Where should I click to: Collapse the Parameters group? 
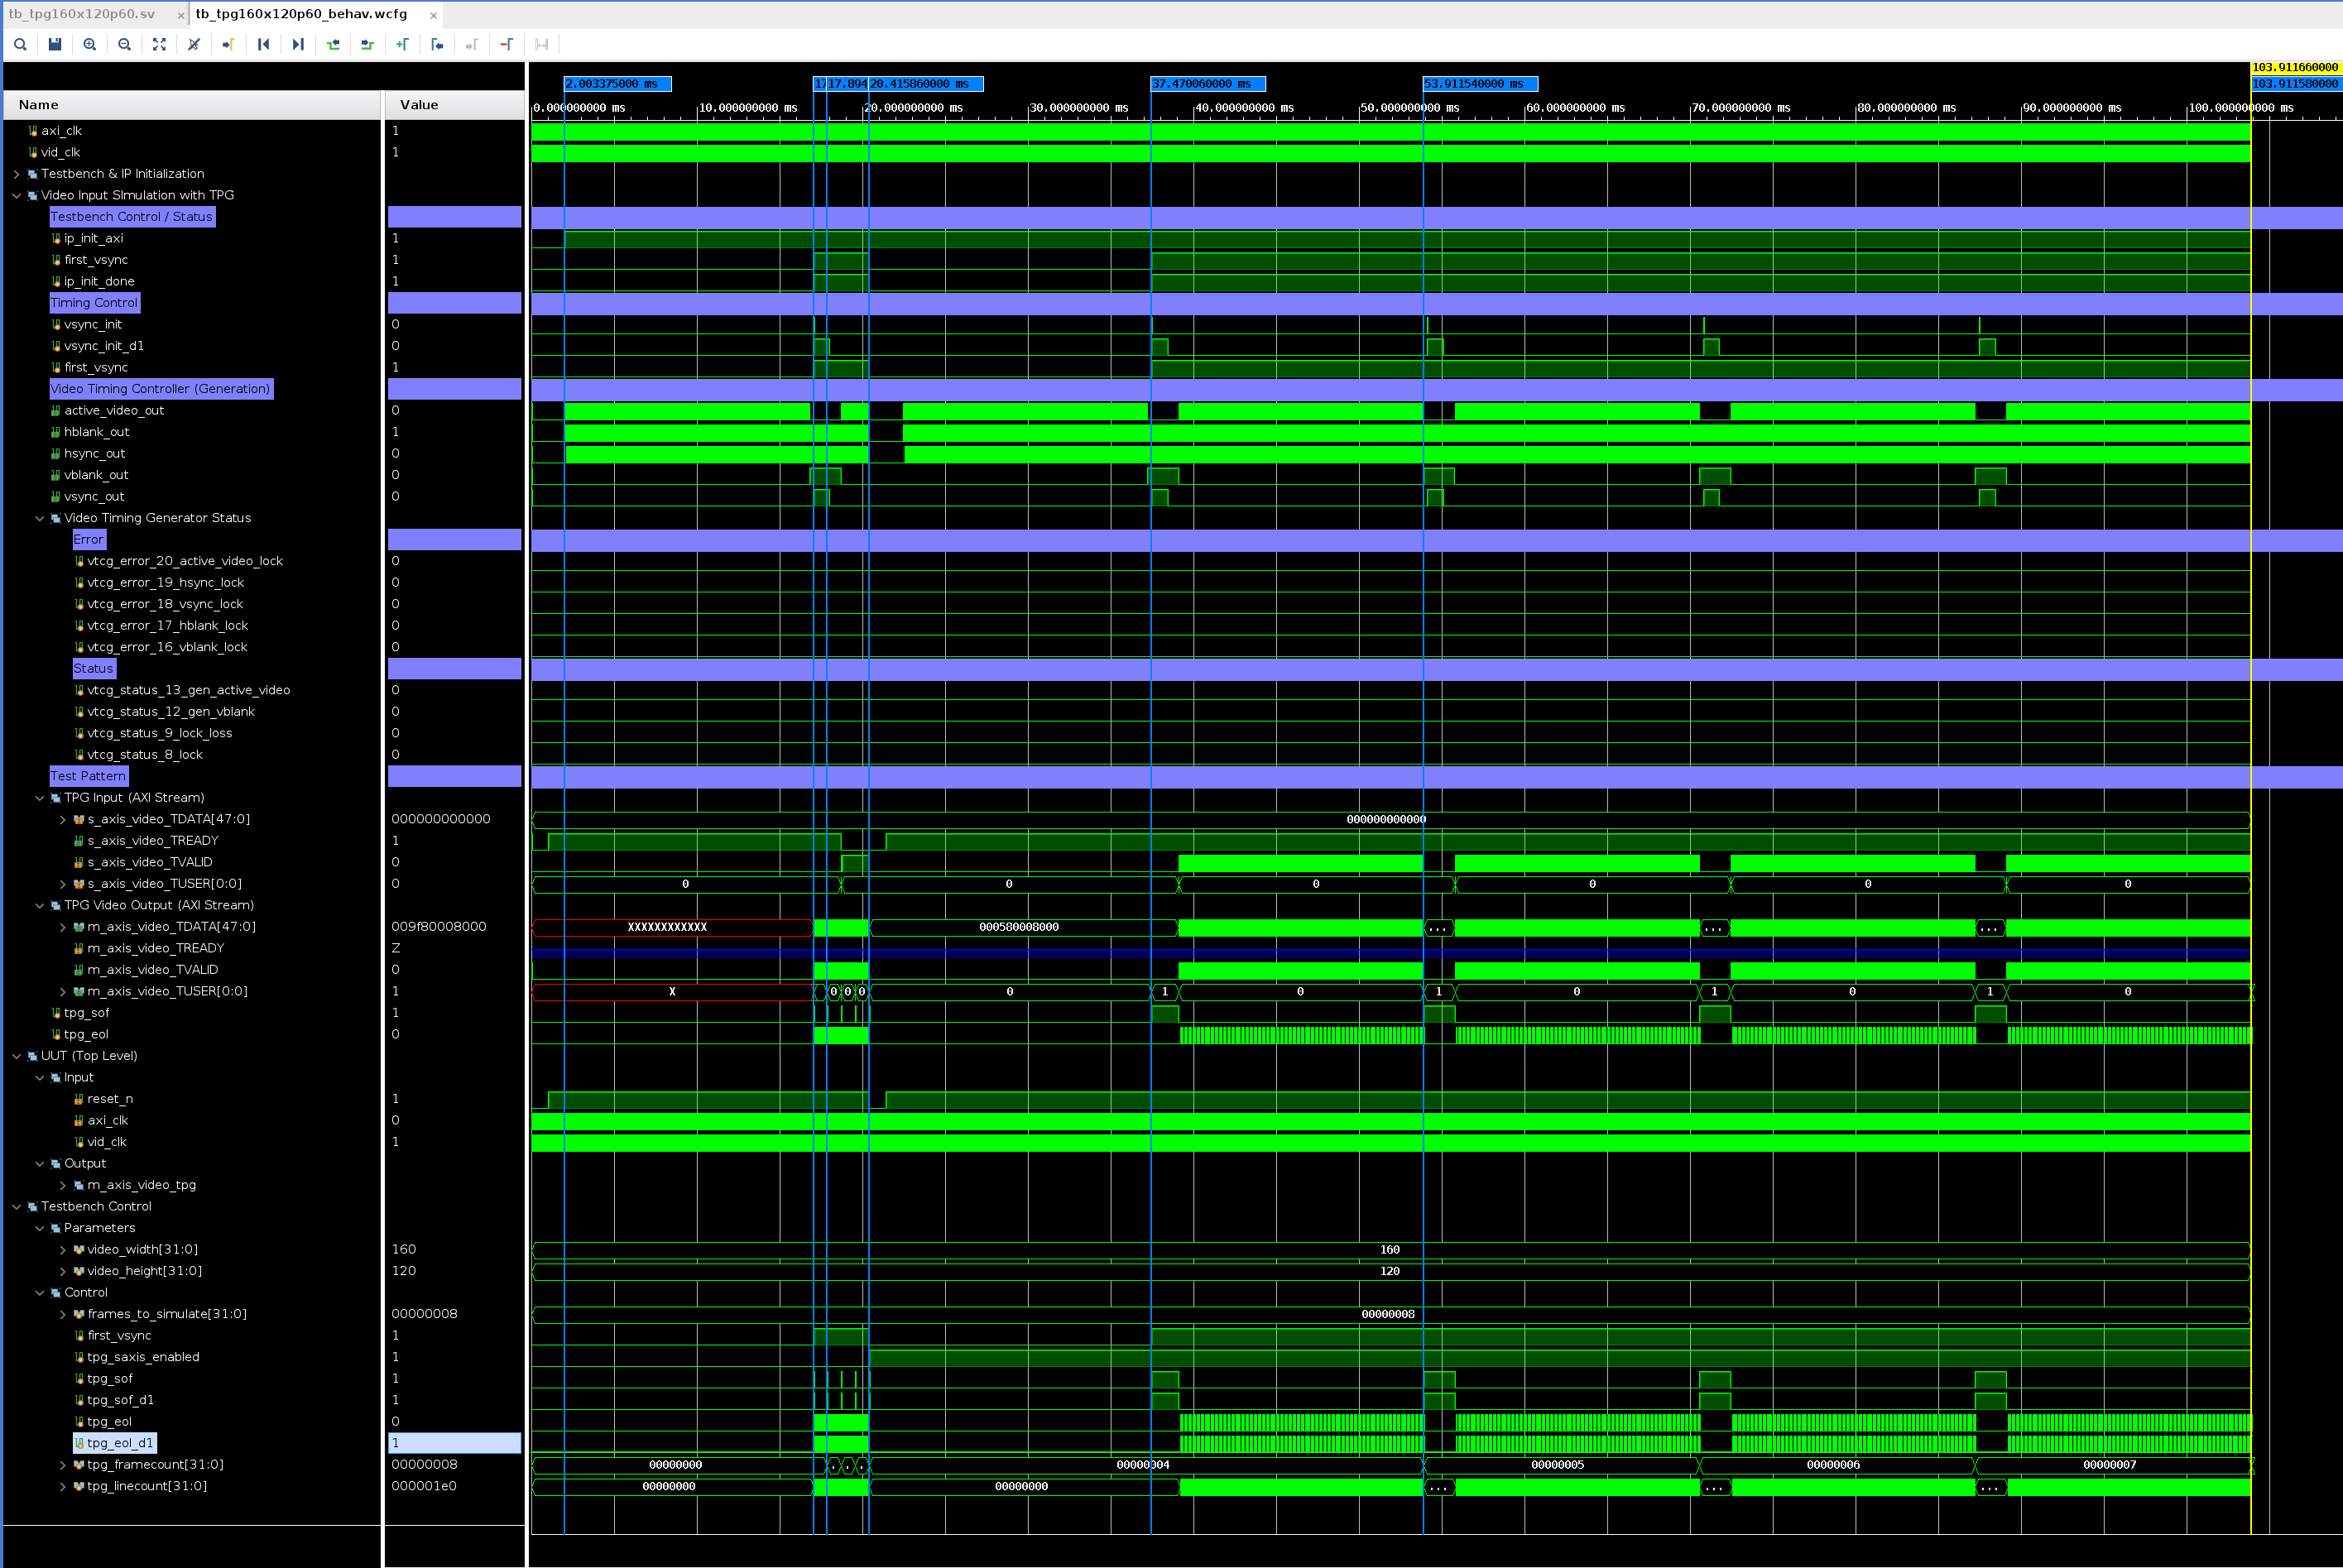tap(40, 1228)
